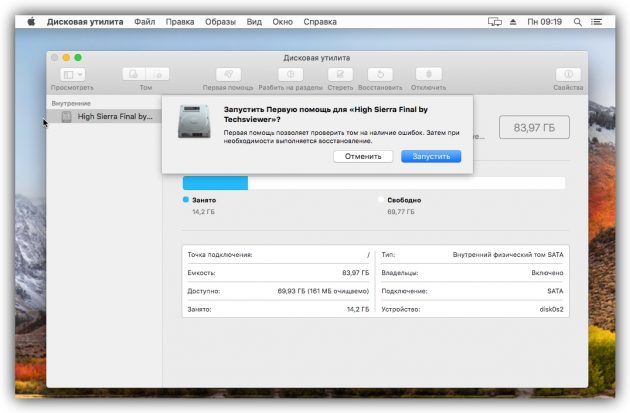Open the Образы menu
Image resolution: width=630 pixels, height=413 pixels.
pos(220,21)
